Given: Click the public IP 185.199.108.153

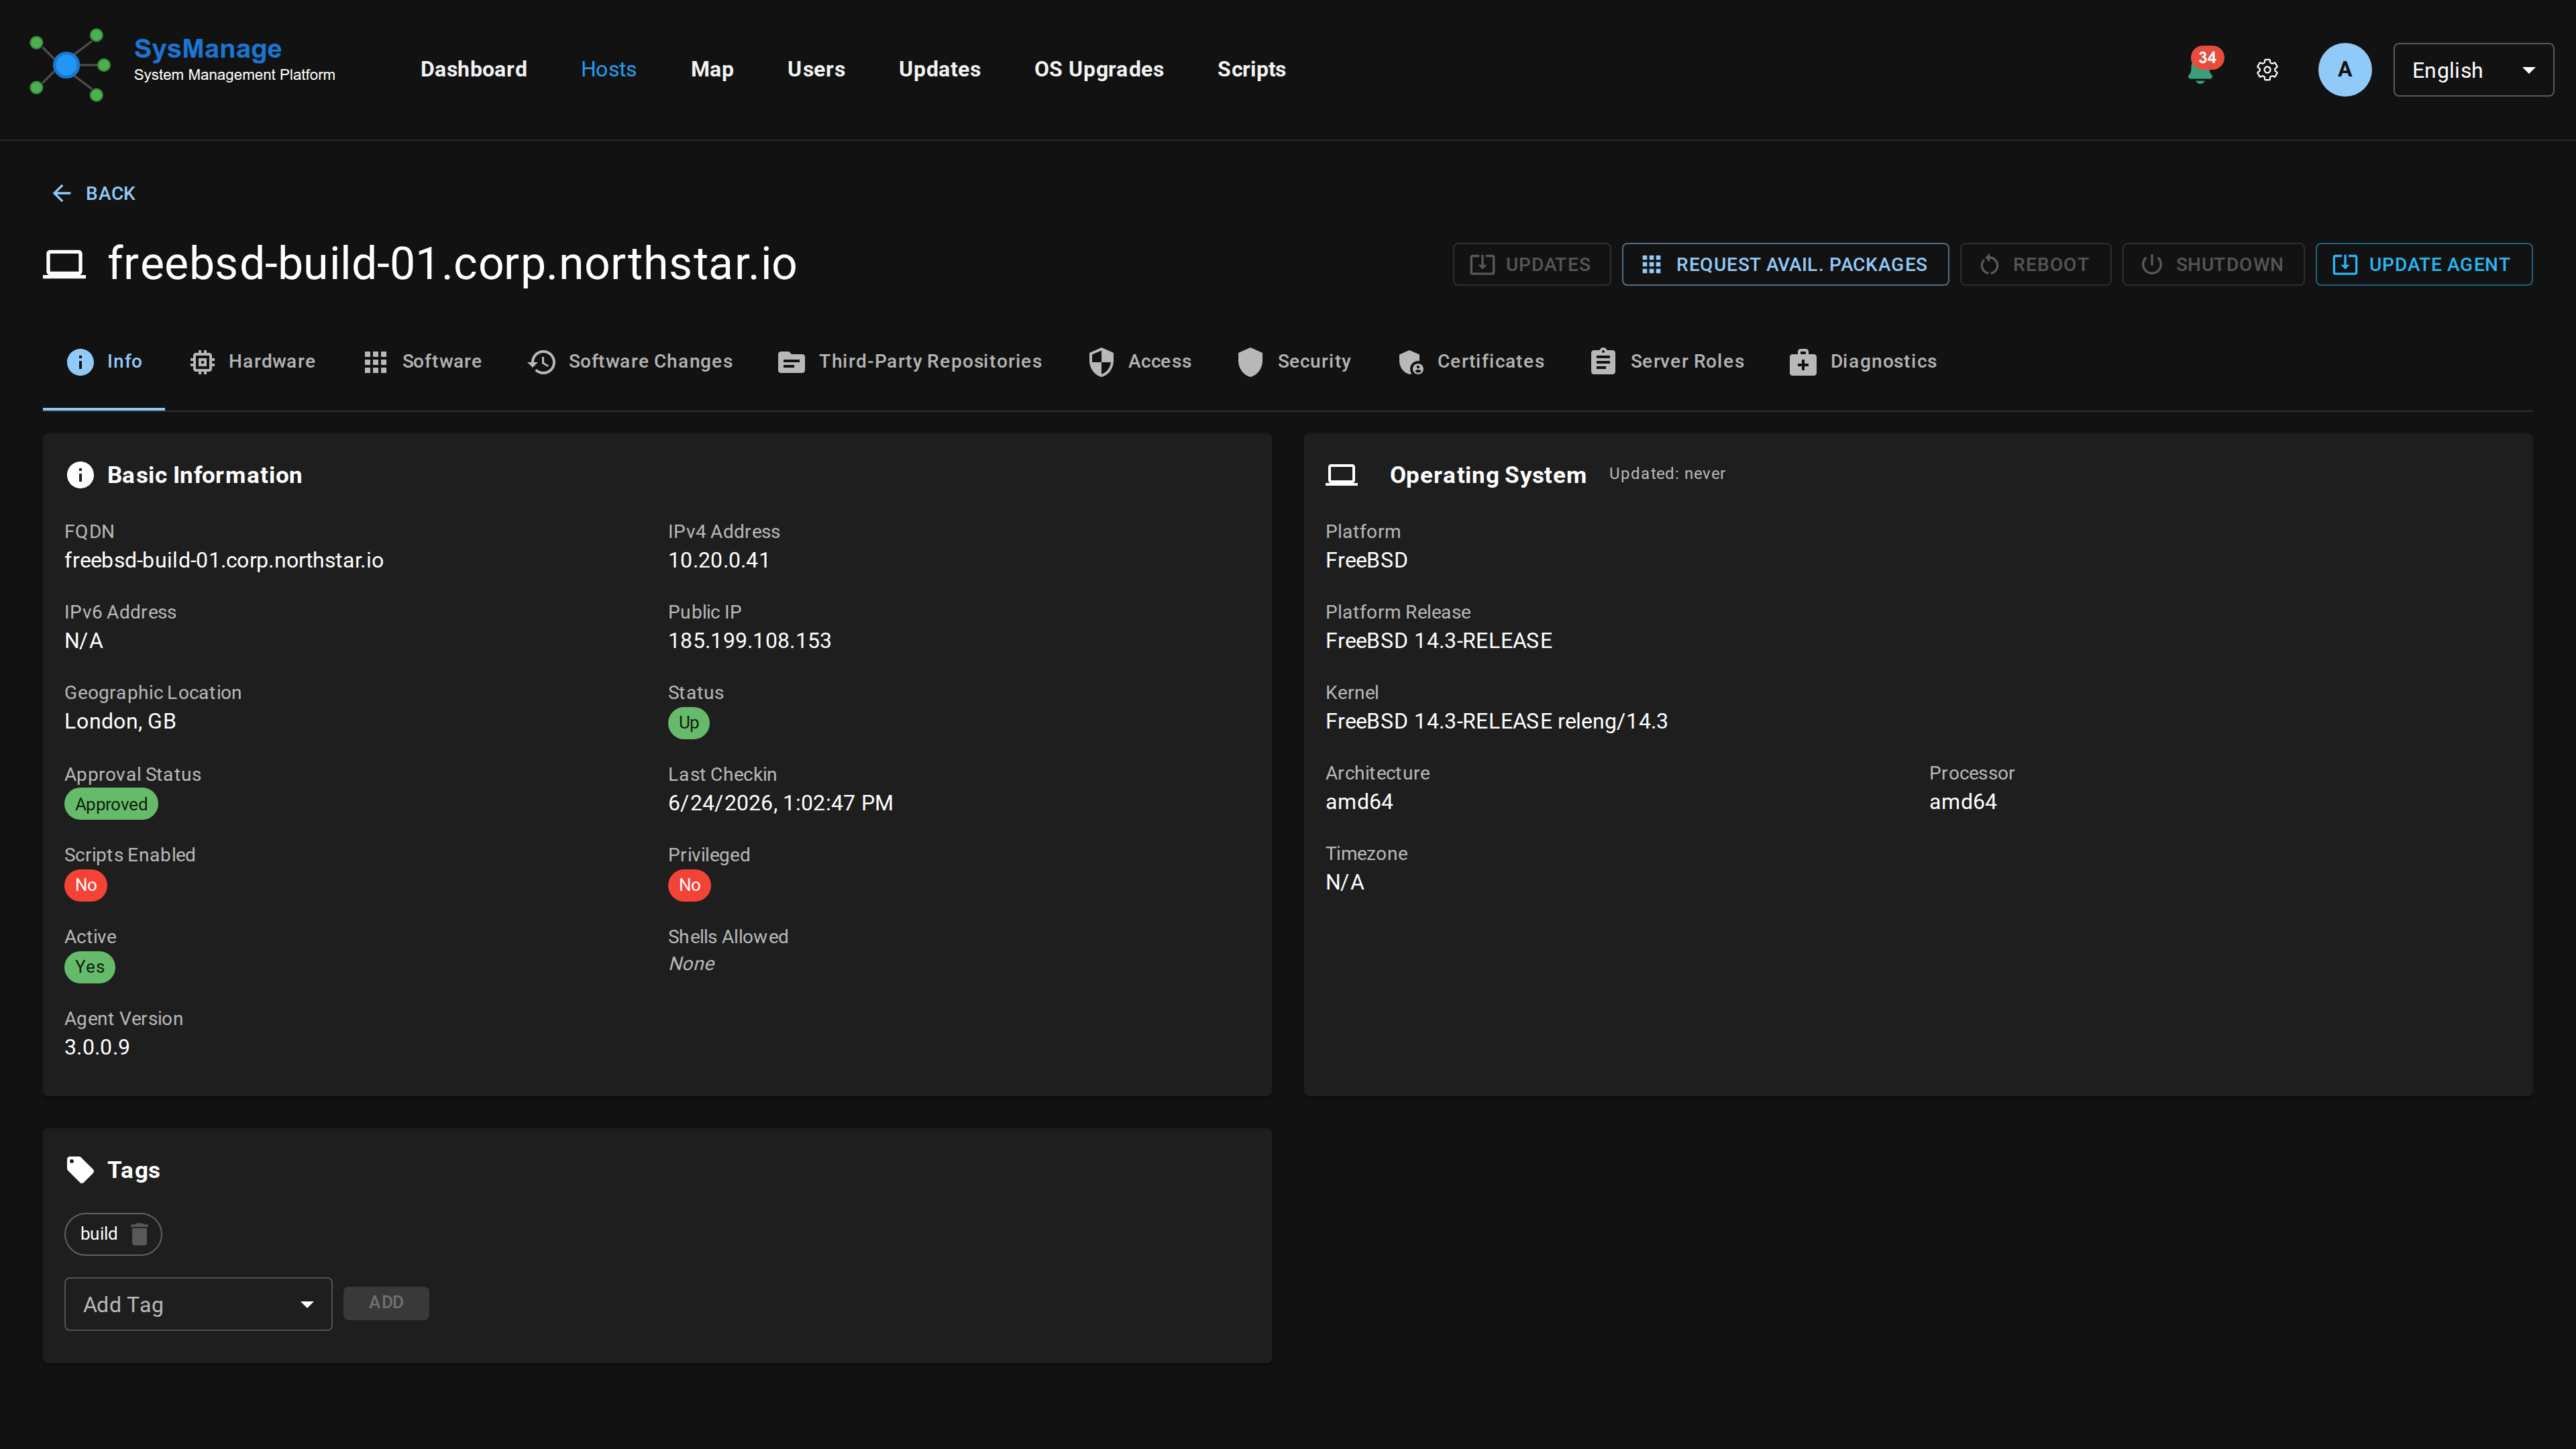Looking at the screenshot, I should (749, 641).
